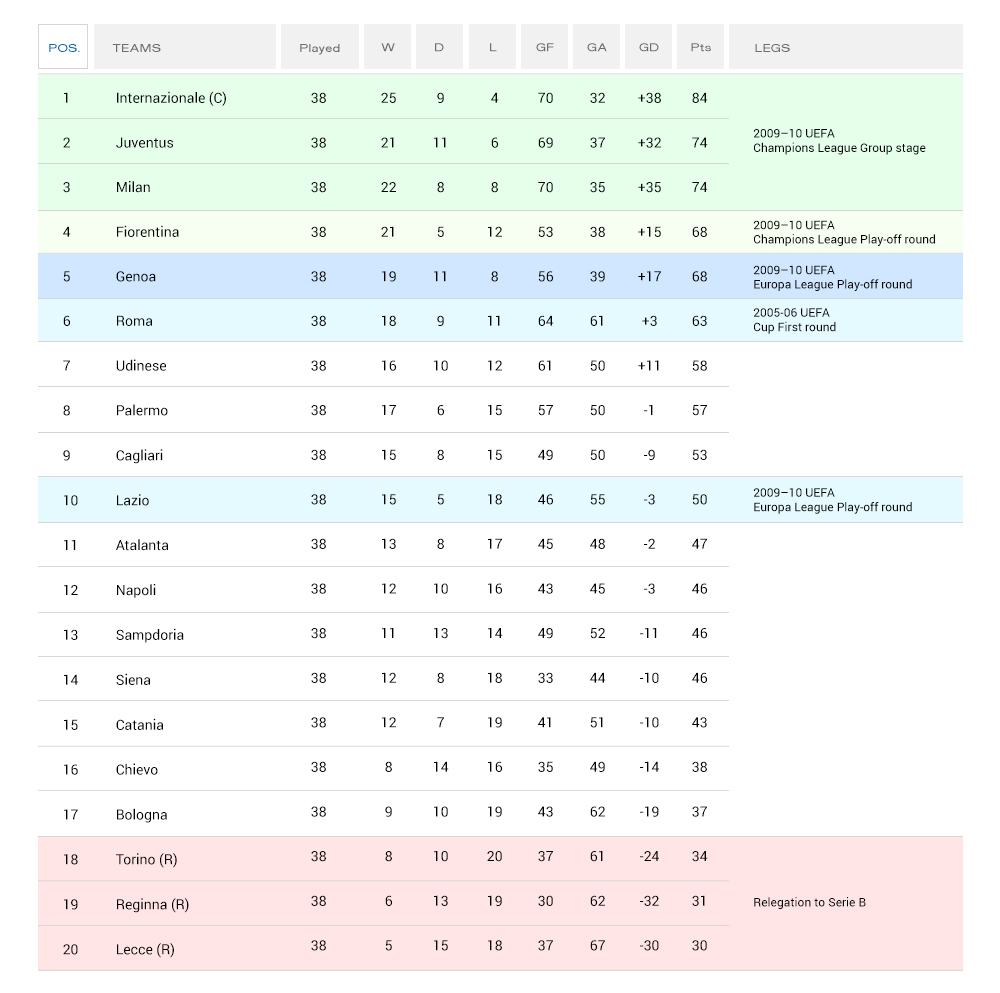Open the Torino (R) team entry
The image size is (1000, 993).
tap(146, 859)
